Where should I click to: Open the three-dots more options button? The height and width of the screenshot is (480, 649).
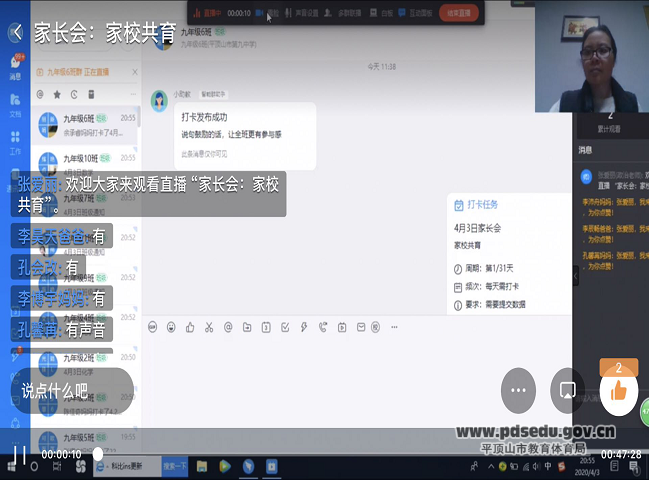pos(517,390)
